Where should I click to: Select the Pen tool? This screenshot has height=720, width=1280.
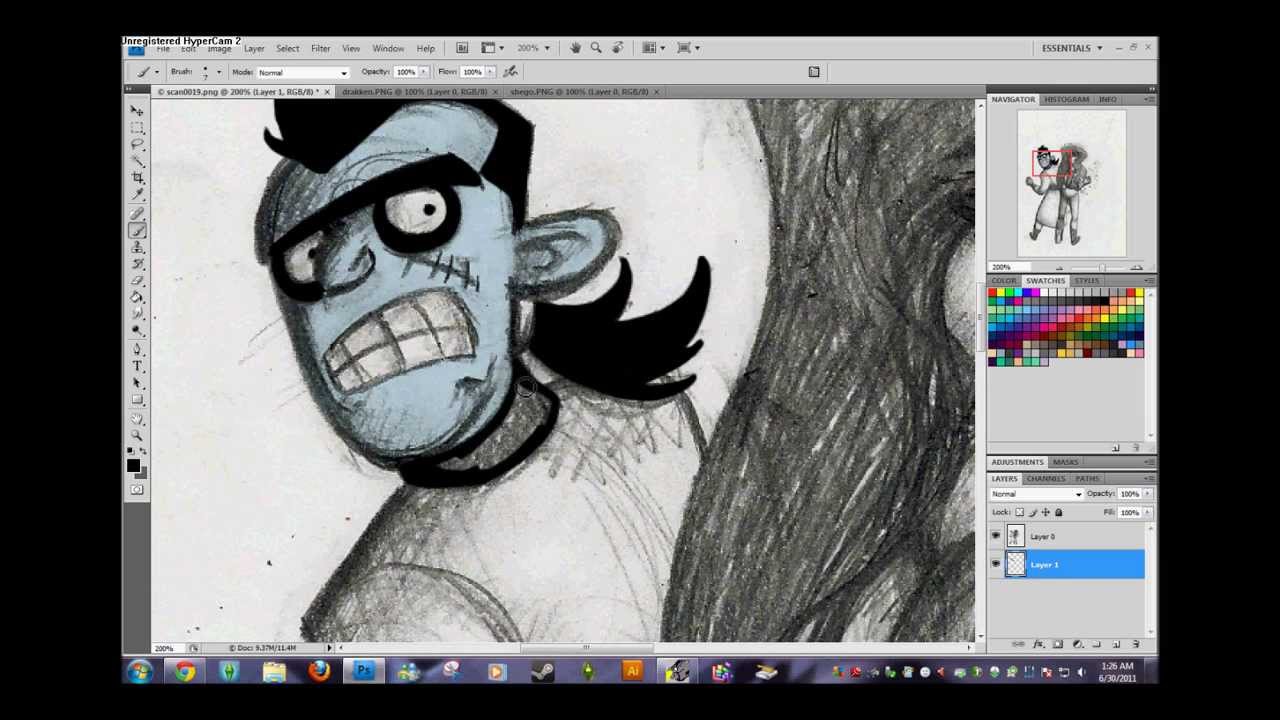pyautogui.click(x=137, y=350)
